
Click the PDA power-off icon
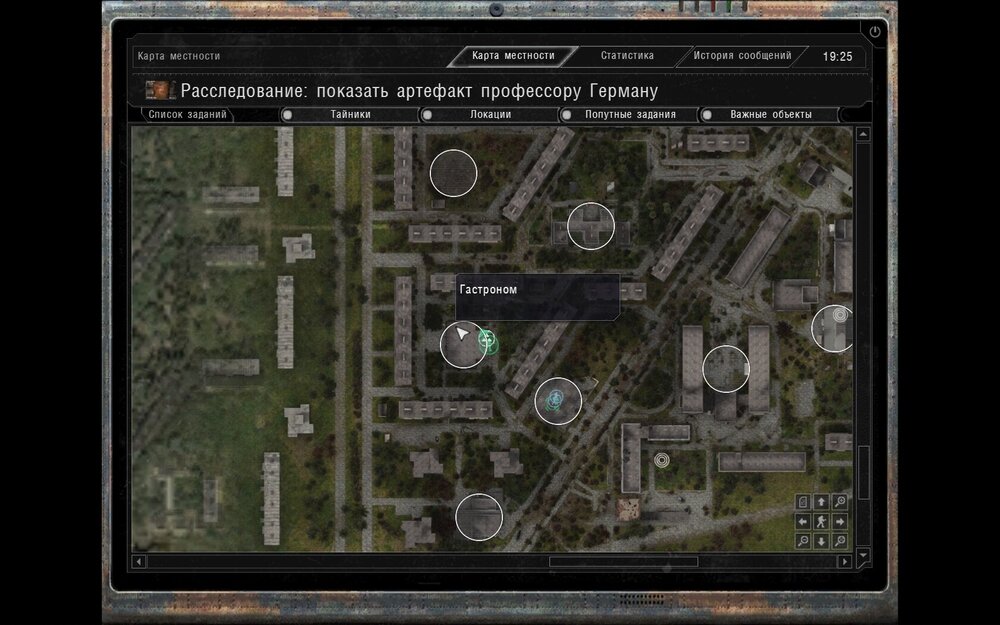coord(874,32)
